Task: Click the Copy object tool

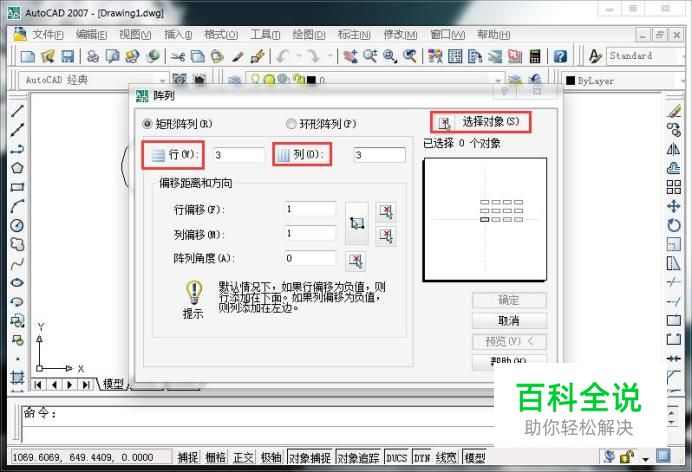Action: [x=673, y=130]
